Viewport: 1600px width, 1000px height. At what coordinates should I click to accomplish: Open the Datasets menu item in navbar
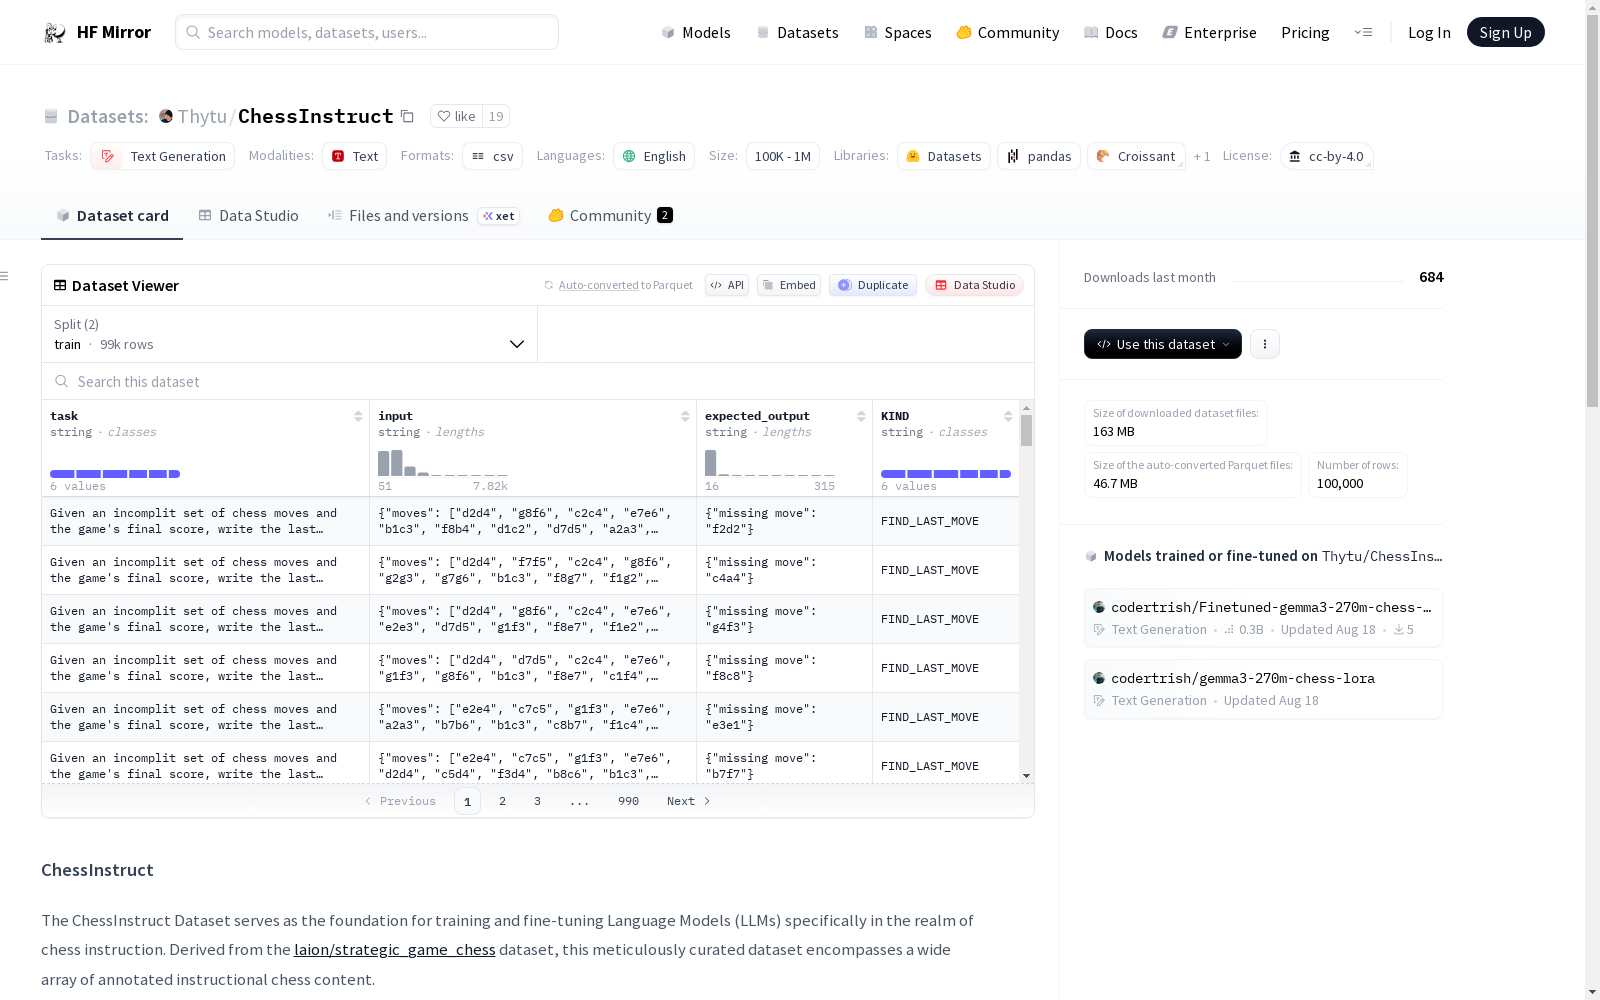797,33
